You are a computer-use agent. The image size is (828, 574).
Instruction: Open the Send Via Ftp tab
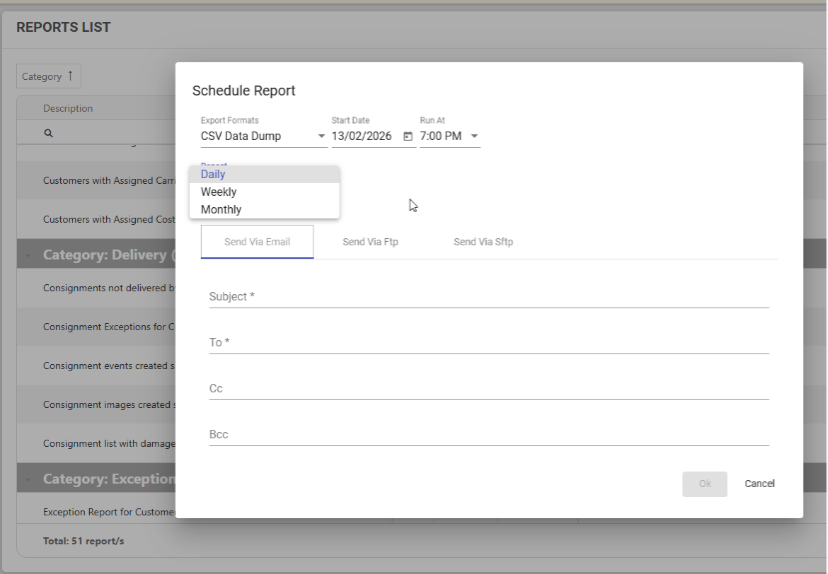click(370, 242)
